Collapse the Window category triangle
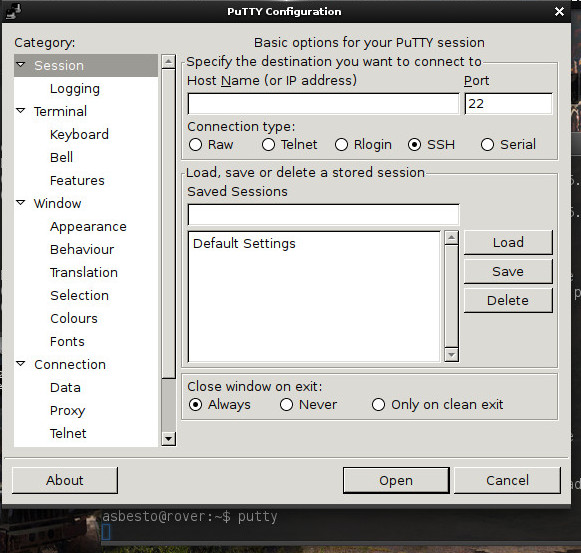 pyautogui.click(x=21, y=202)
